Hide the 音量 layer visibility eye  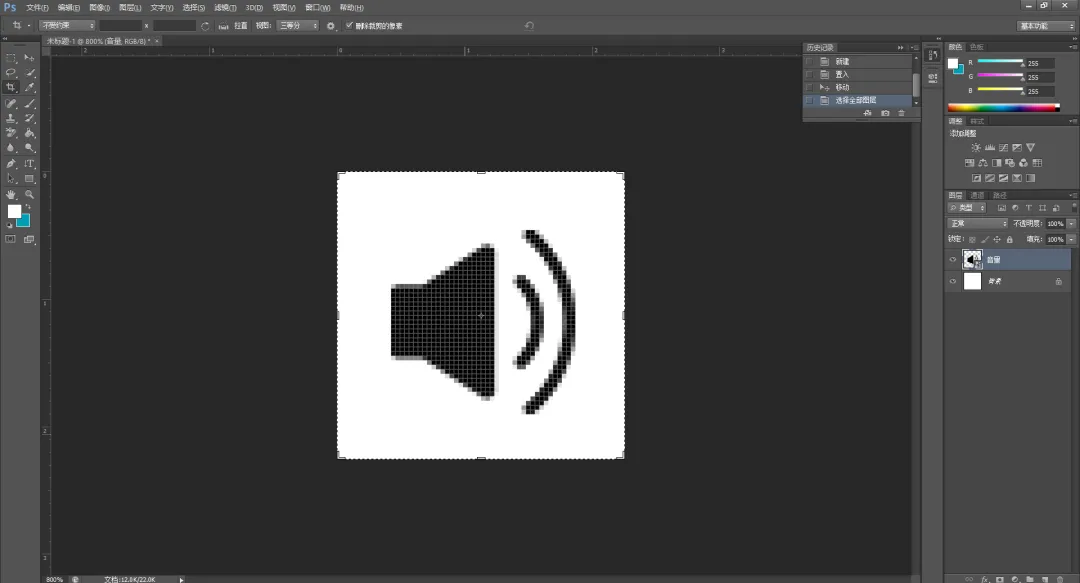pyautogui.click(x=953, y=260)
